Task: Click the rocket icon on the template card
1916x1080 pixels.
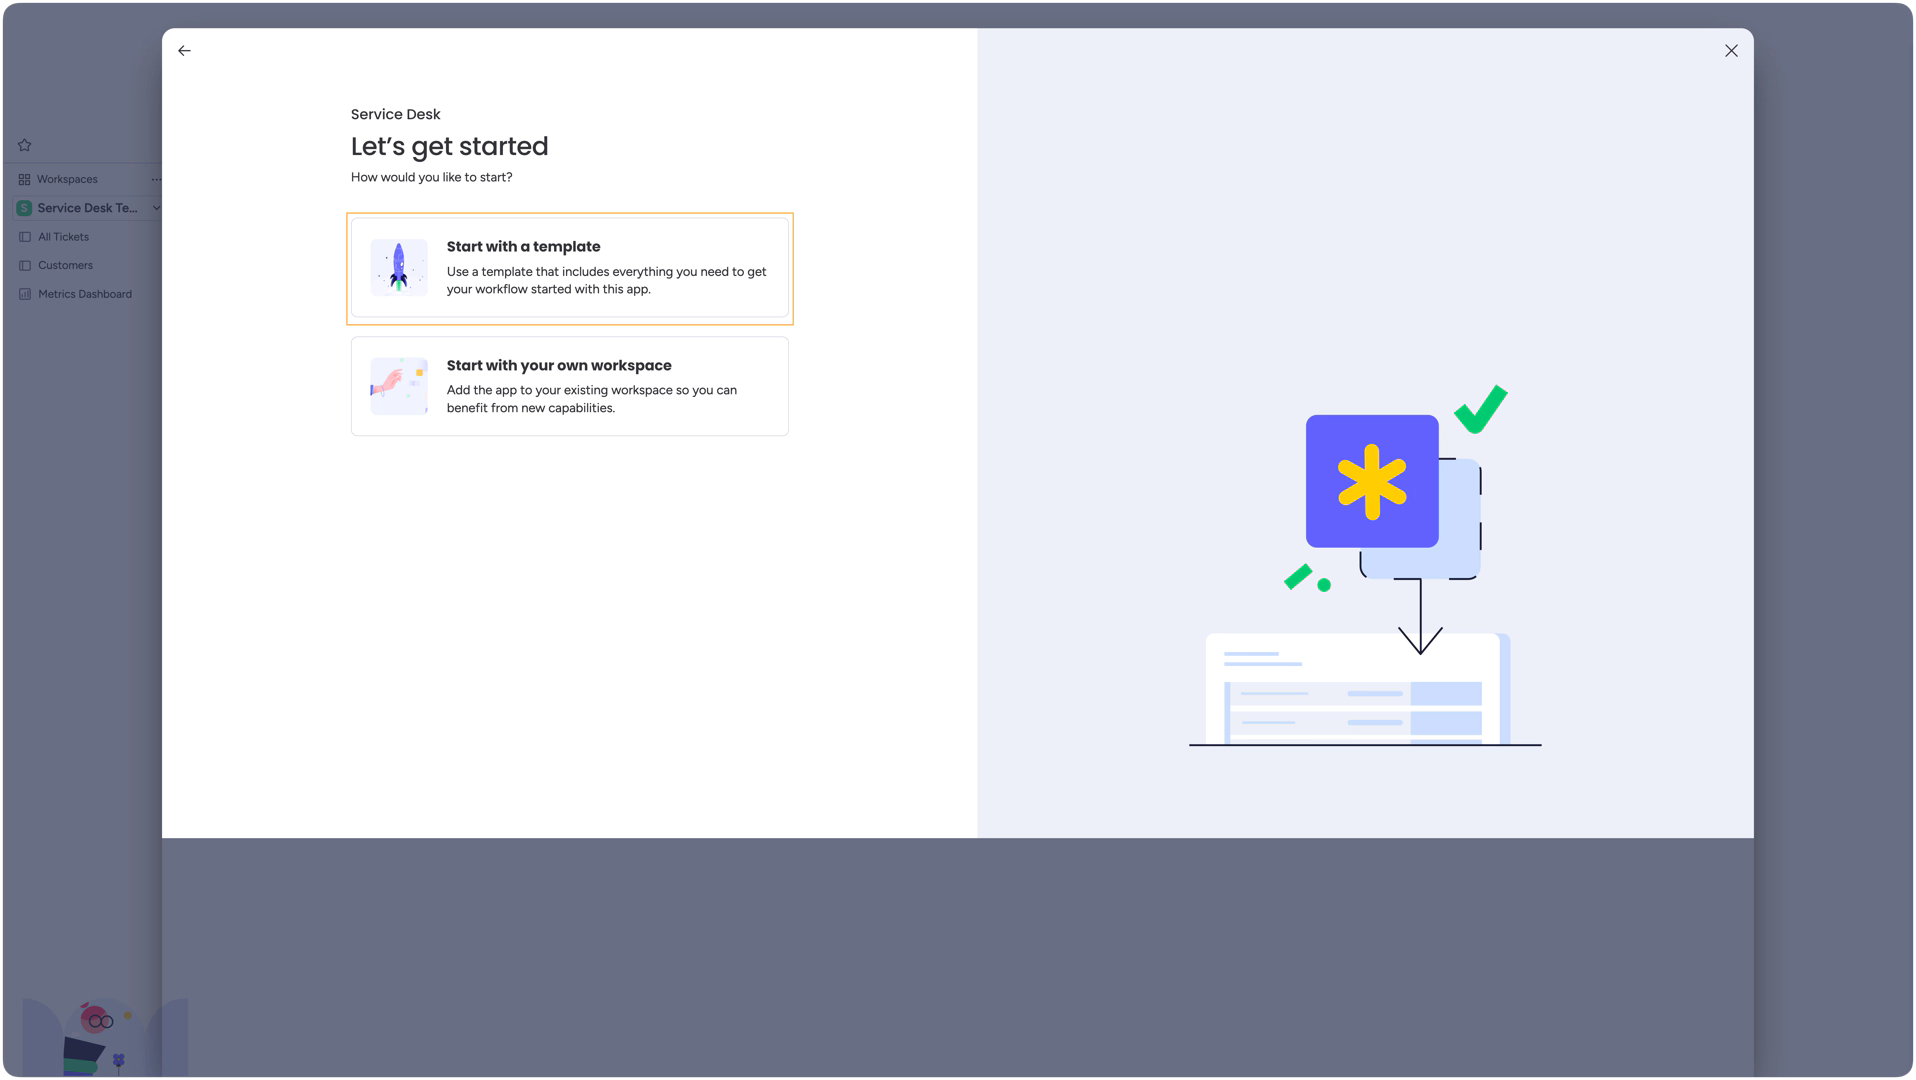Action: 399,267
